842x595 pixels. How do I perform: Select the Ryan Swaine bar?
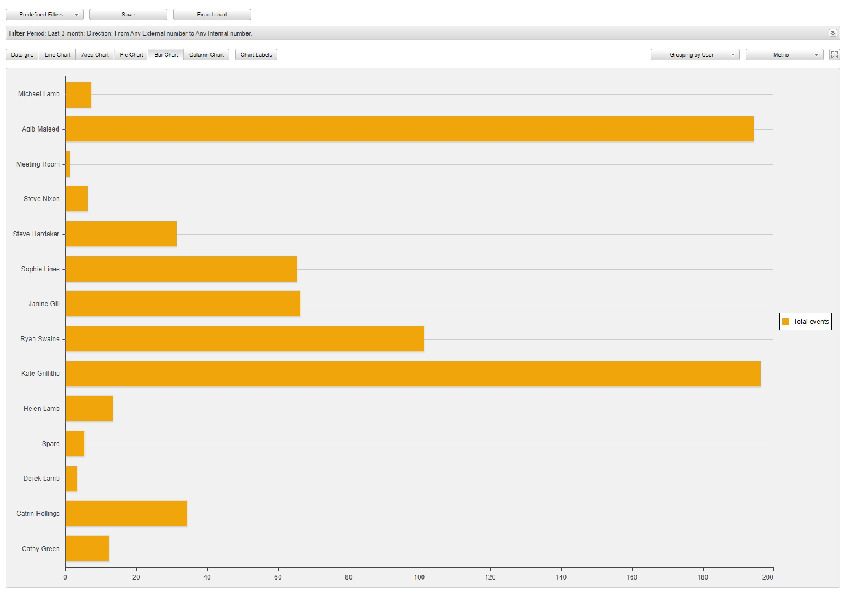point(244,339)
